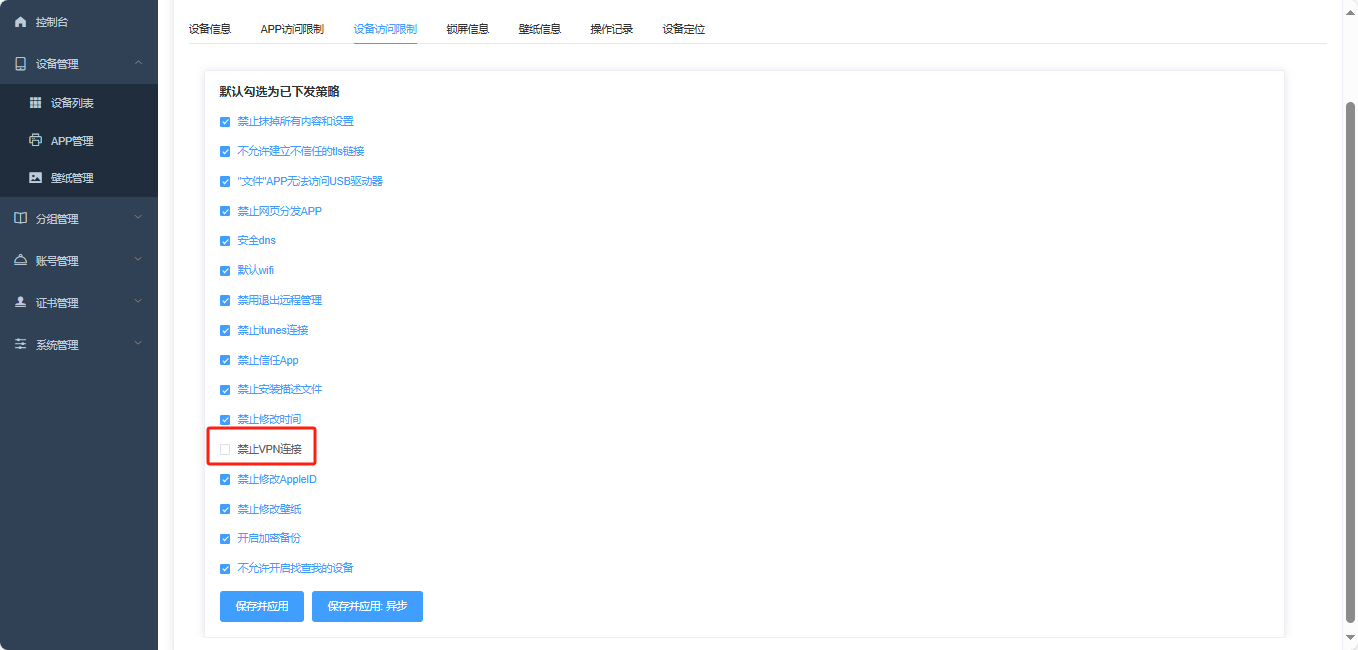The height and width of the screenshot is (650, 1358).
Task: Uncheck 禁止修改AppleID checkbox
Action: [x=225, y=480]
